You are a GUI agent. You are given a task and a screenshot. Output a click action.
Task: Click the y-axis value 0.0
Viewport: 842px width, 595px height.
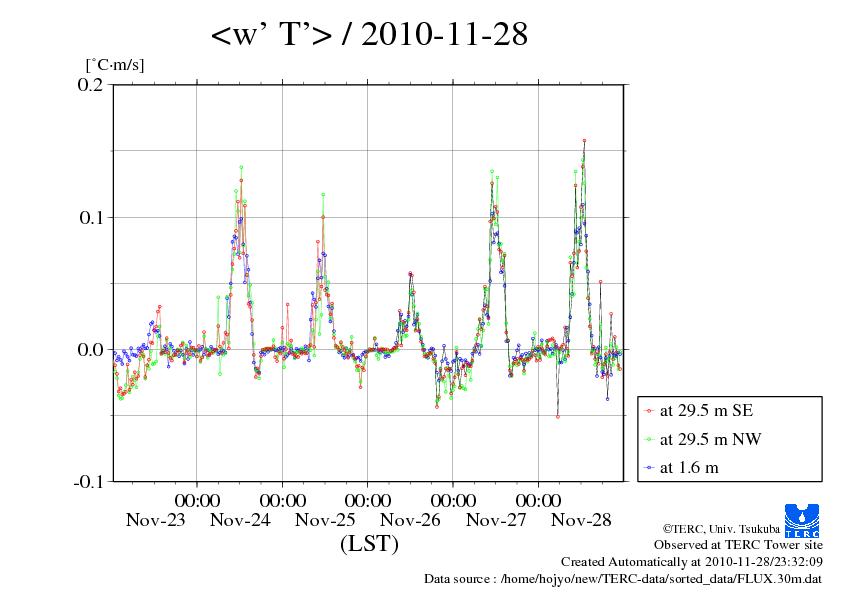click(x=90, y=350)
